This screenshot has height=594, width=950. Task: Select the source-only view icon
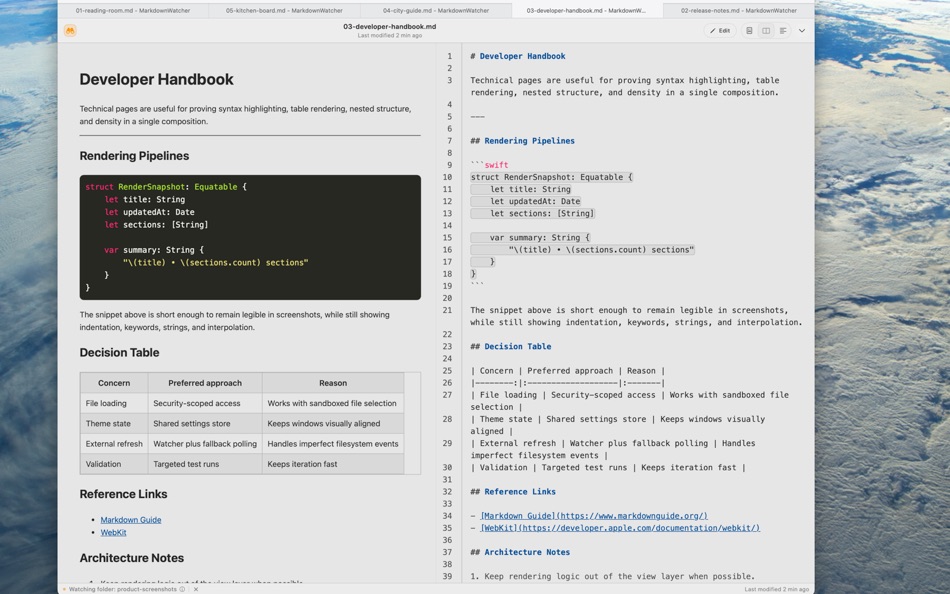747,30
